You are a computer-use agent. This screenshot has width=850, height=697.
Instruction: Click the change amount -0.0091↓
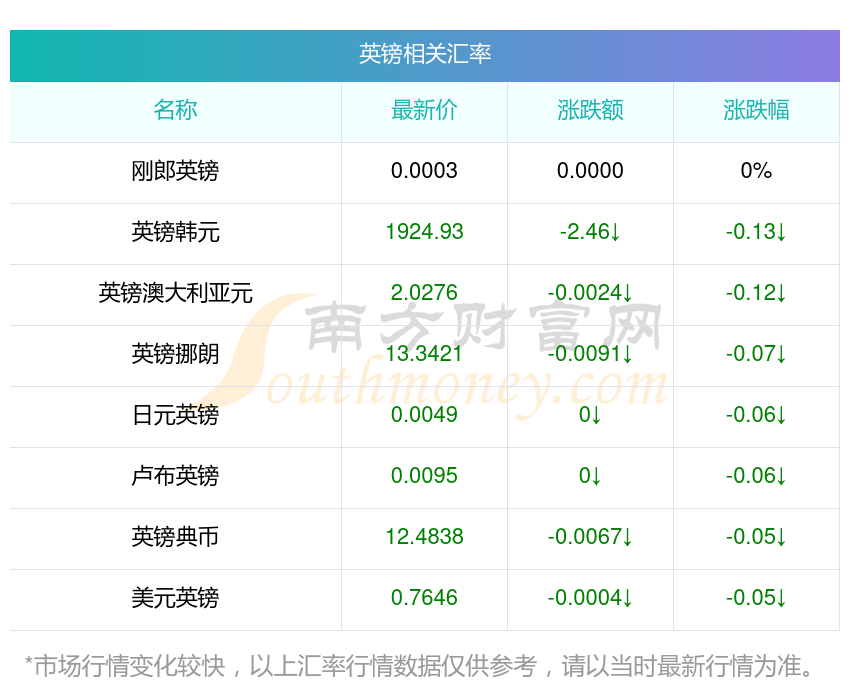coord(590,354)
